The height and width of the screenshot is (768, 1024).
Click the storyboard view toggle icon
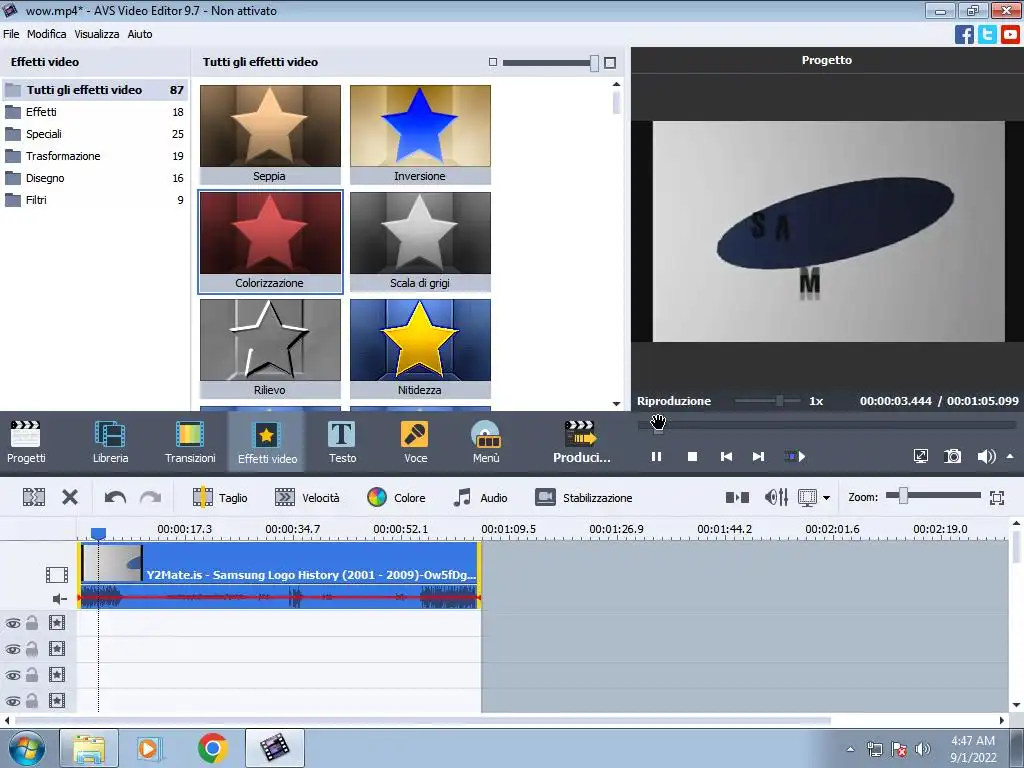coord(737,498)
